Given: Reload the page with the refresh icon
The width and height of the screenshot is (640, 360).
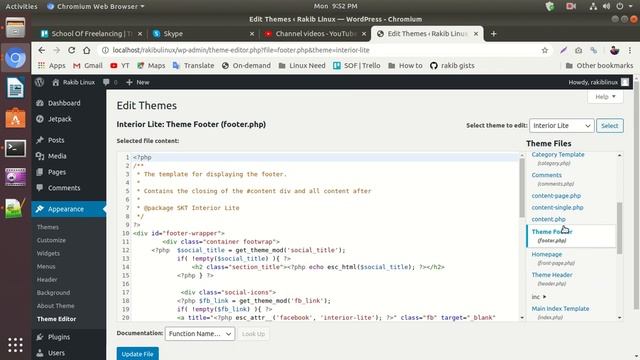Looking at the screenshot, I should click(71, 50).
